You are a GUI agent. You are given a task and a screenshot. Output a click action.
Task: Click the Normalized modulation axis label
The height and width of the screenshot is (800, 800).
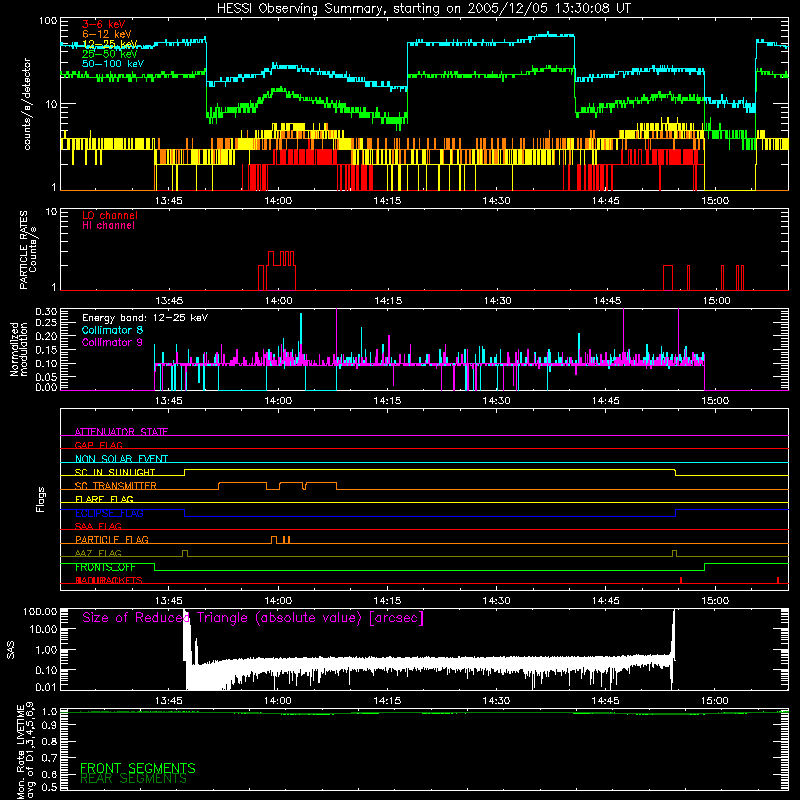click(19, 349)
